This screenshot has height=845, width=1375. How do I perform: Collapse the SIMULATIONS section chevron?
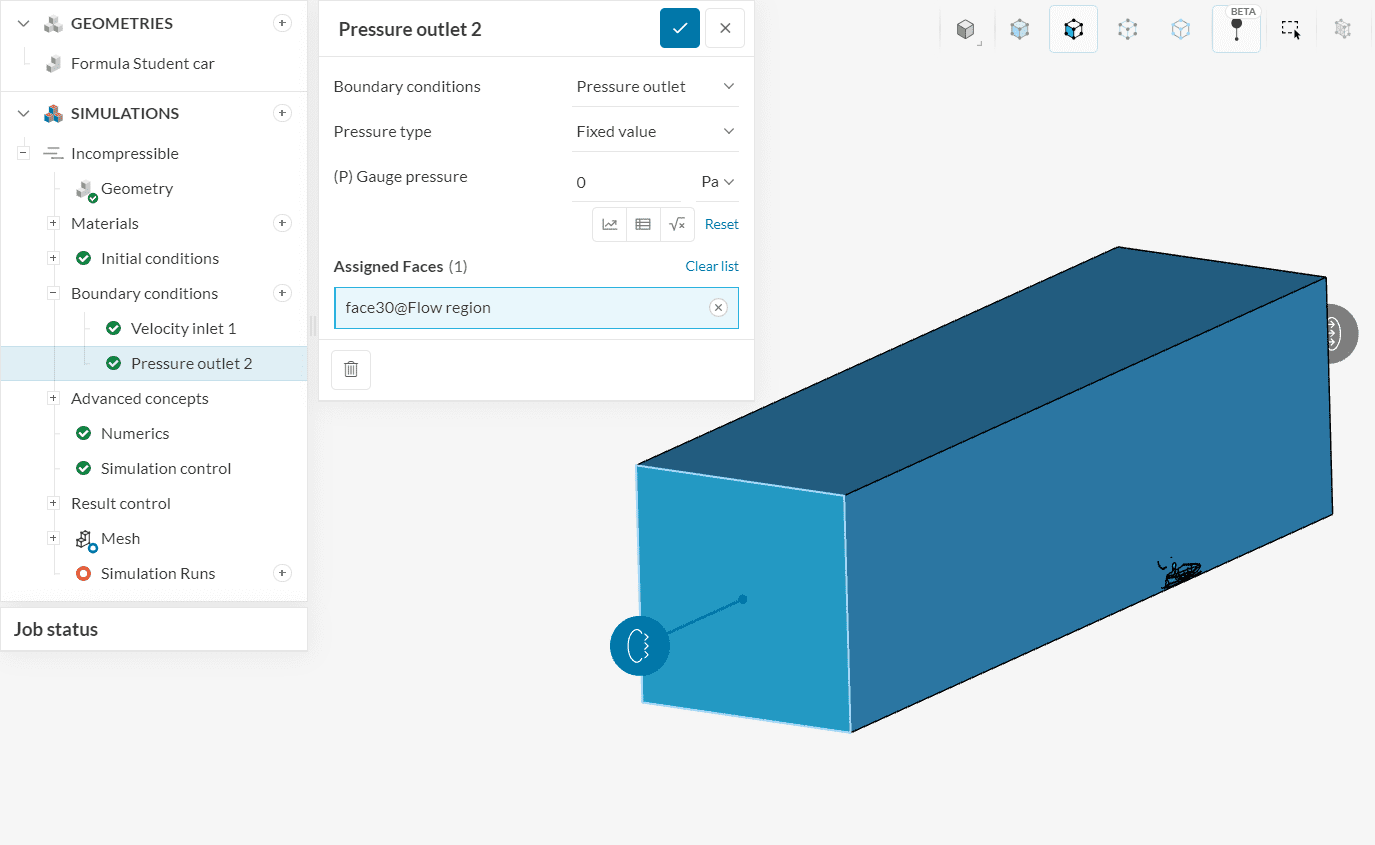(x=24, y=114)
